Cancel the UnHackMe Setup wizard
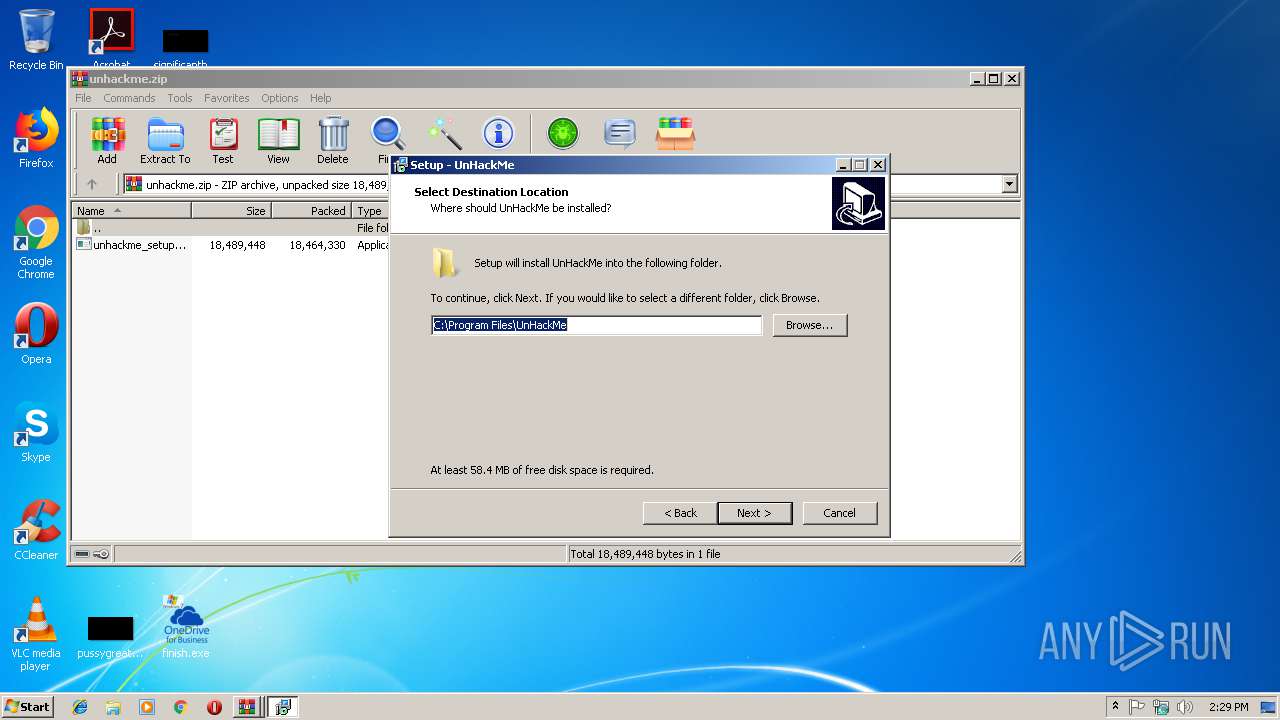The width and height of the screenshot is (1280, 720). point(839,513)
